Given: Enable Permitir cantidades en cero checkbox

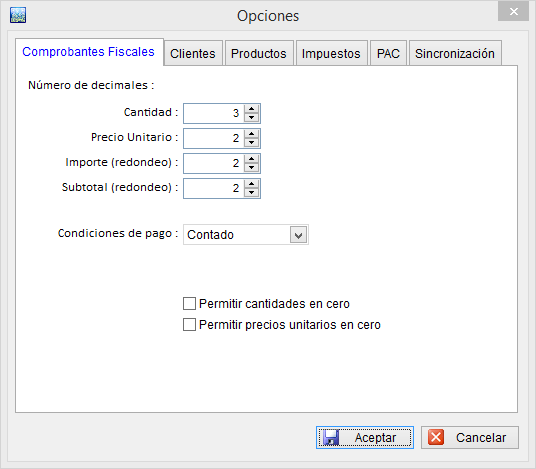Looking at the screenshot, I should (189, 304).
